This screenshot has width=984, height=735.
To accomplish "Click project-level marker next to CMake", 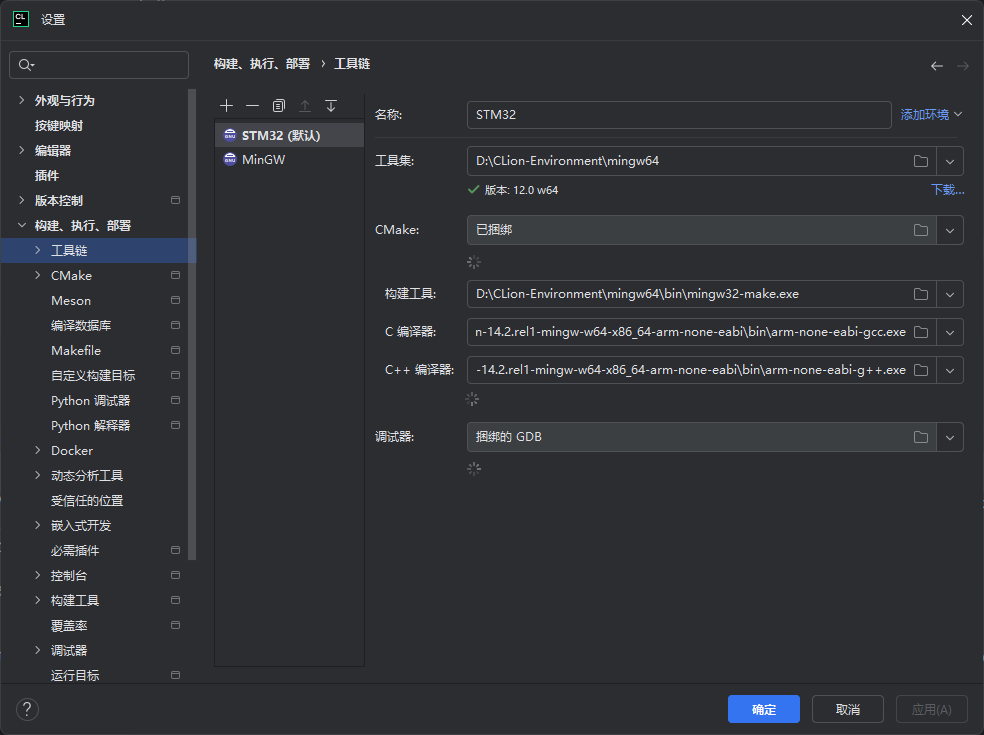I will pyautogui.click(x=176, y=275).
